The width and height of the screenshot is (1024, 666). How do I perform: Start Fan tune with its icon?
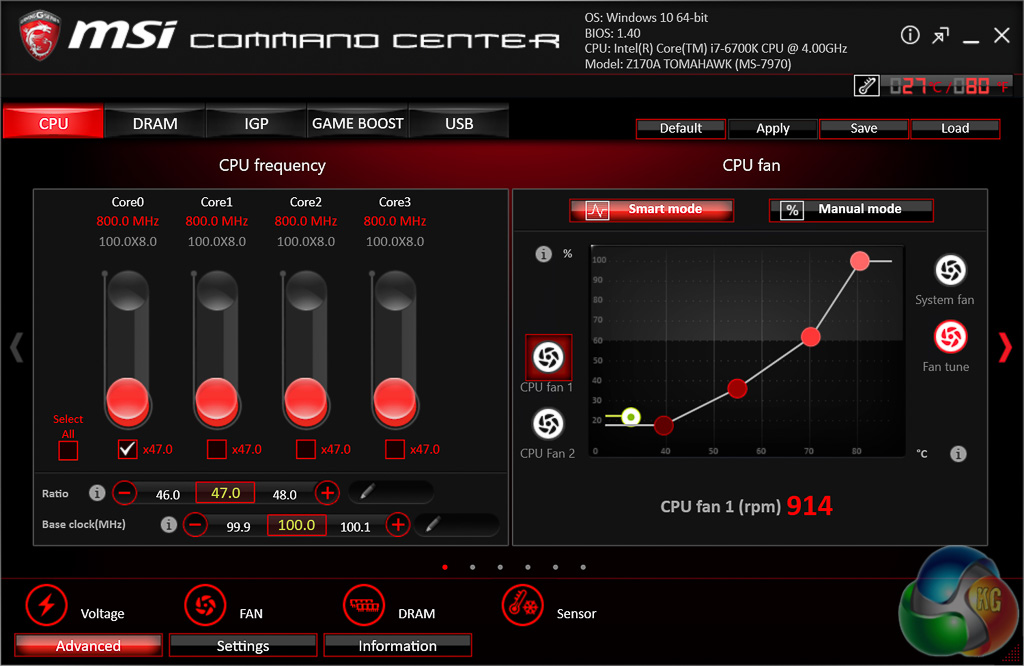coord(950,337)
